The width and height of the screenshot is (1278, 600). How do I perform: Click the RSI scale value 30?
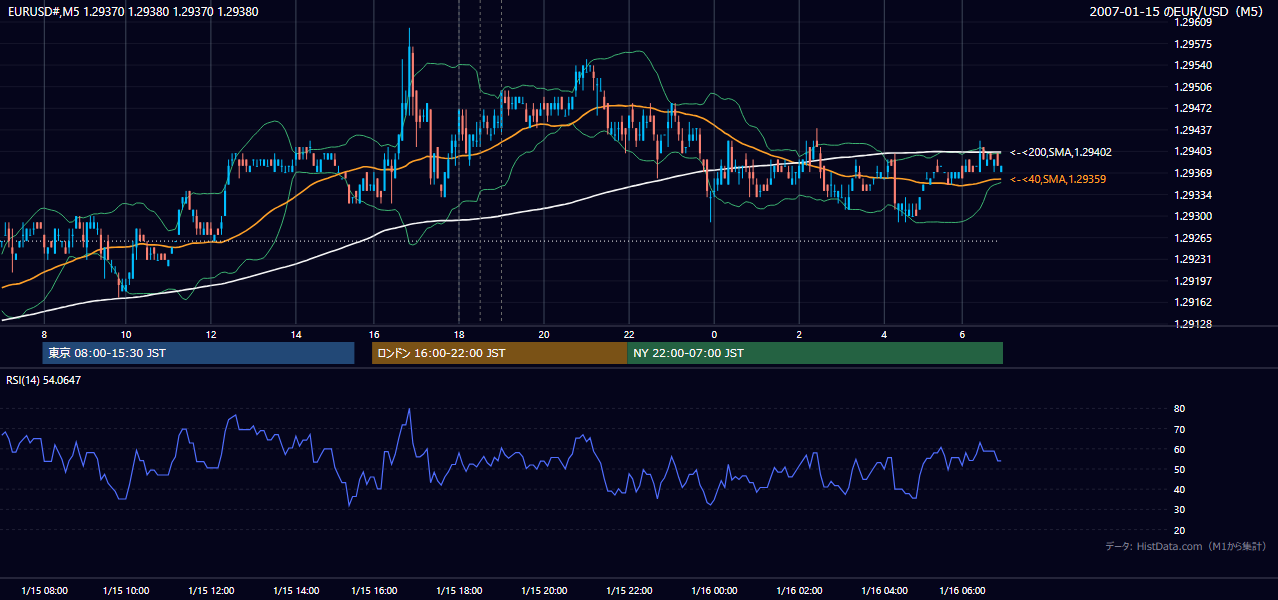1179,510
